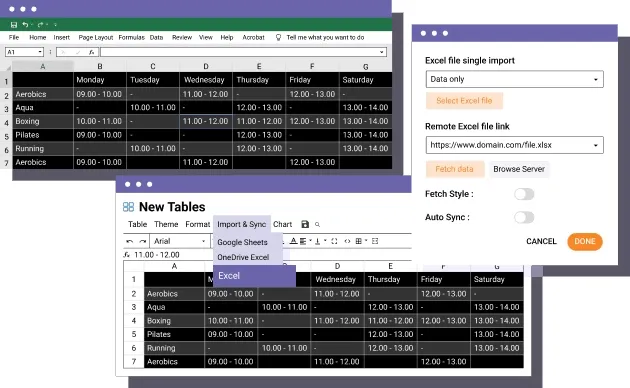Viewport: 630px width, 388px height.
Task: Click the text color A icon in New Tables
Action: pyautogui.click(x=293, y=241)
